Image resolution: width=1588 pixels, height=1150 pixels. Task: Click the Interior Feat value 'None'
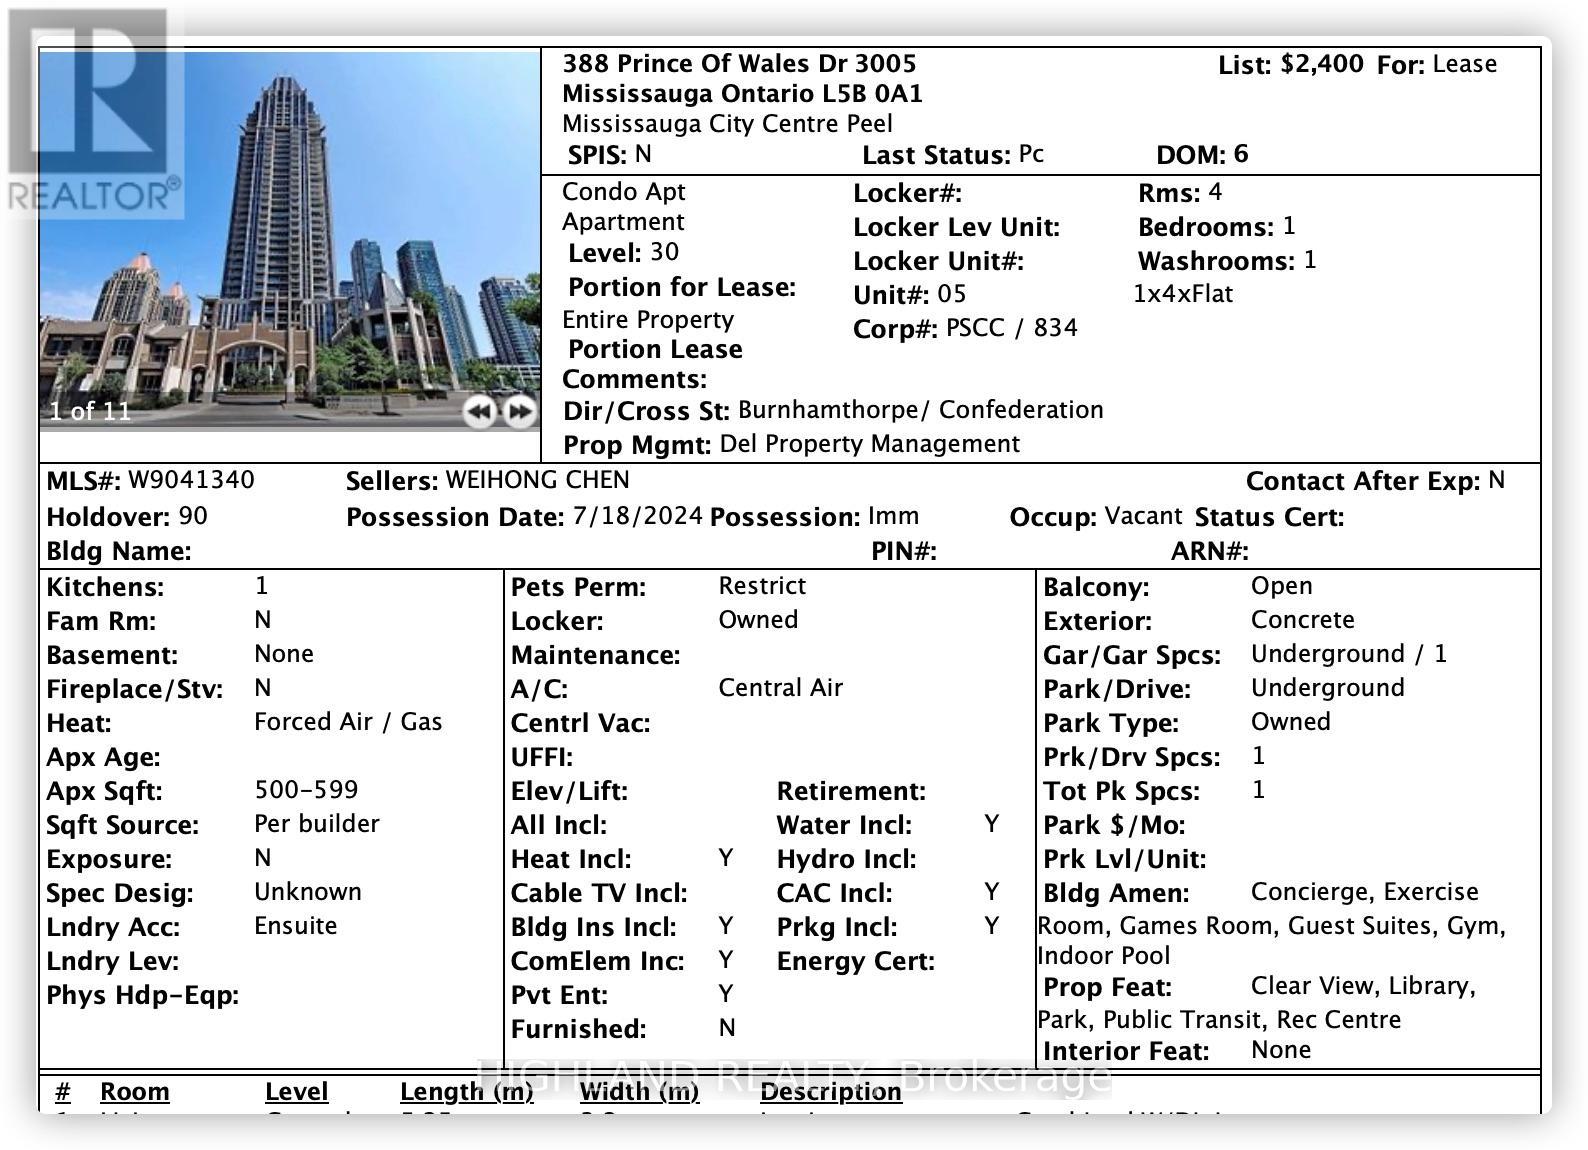click(1281, 1050)
